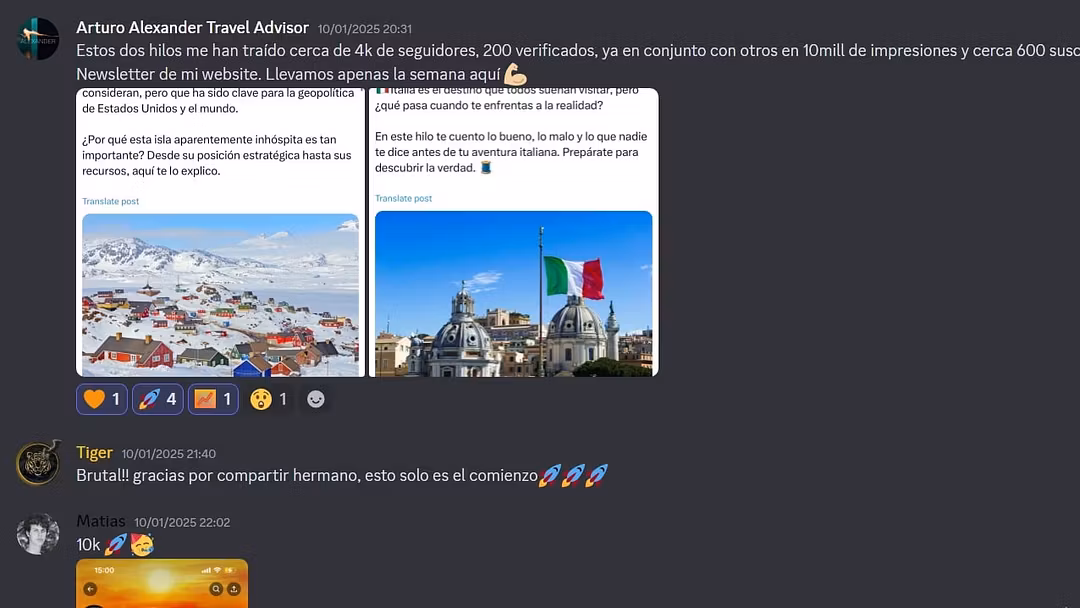This screenshot has width=1080, height=608.
Task: Click Arturo Alexander Travel Advisor's avatar
Action: (38, 39)
